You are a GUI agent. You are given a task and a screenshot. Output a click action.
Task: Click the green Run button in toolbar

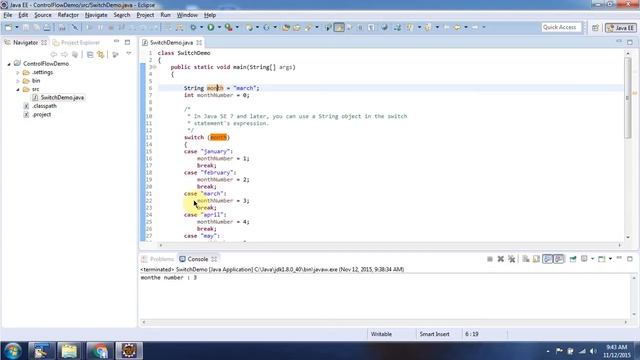211,27
